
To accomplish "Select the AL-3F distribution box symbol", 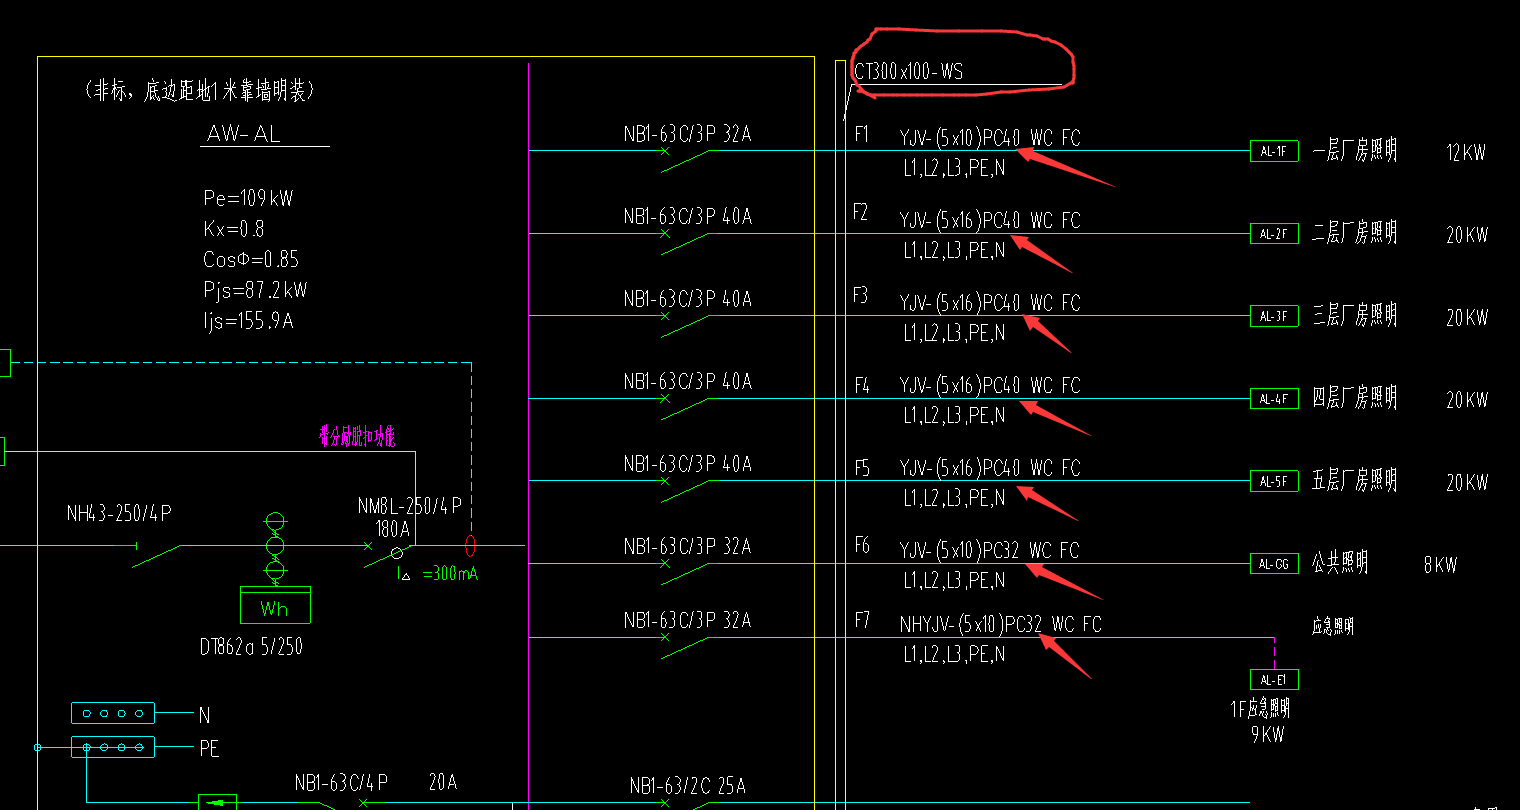I will 1274,316.
